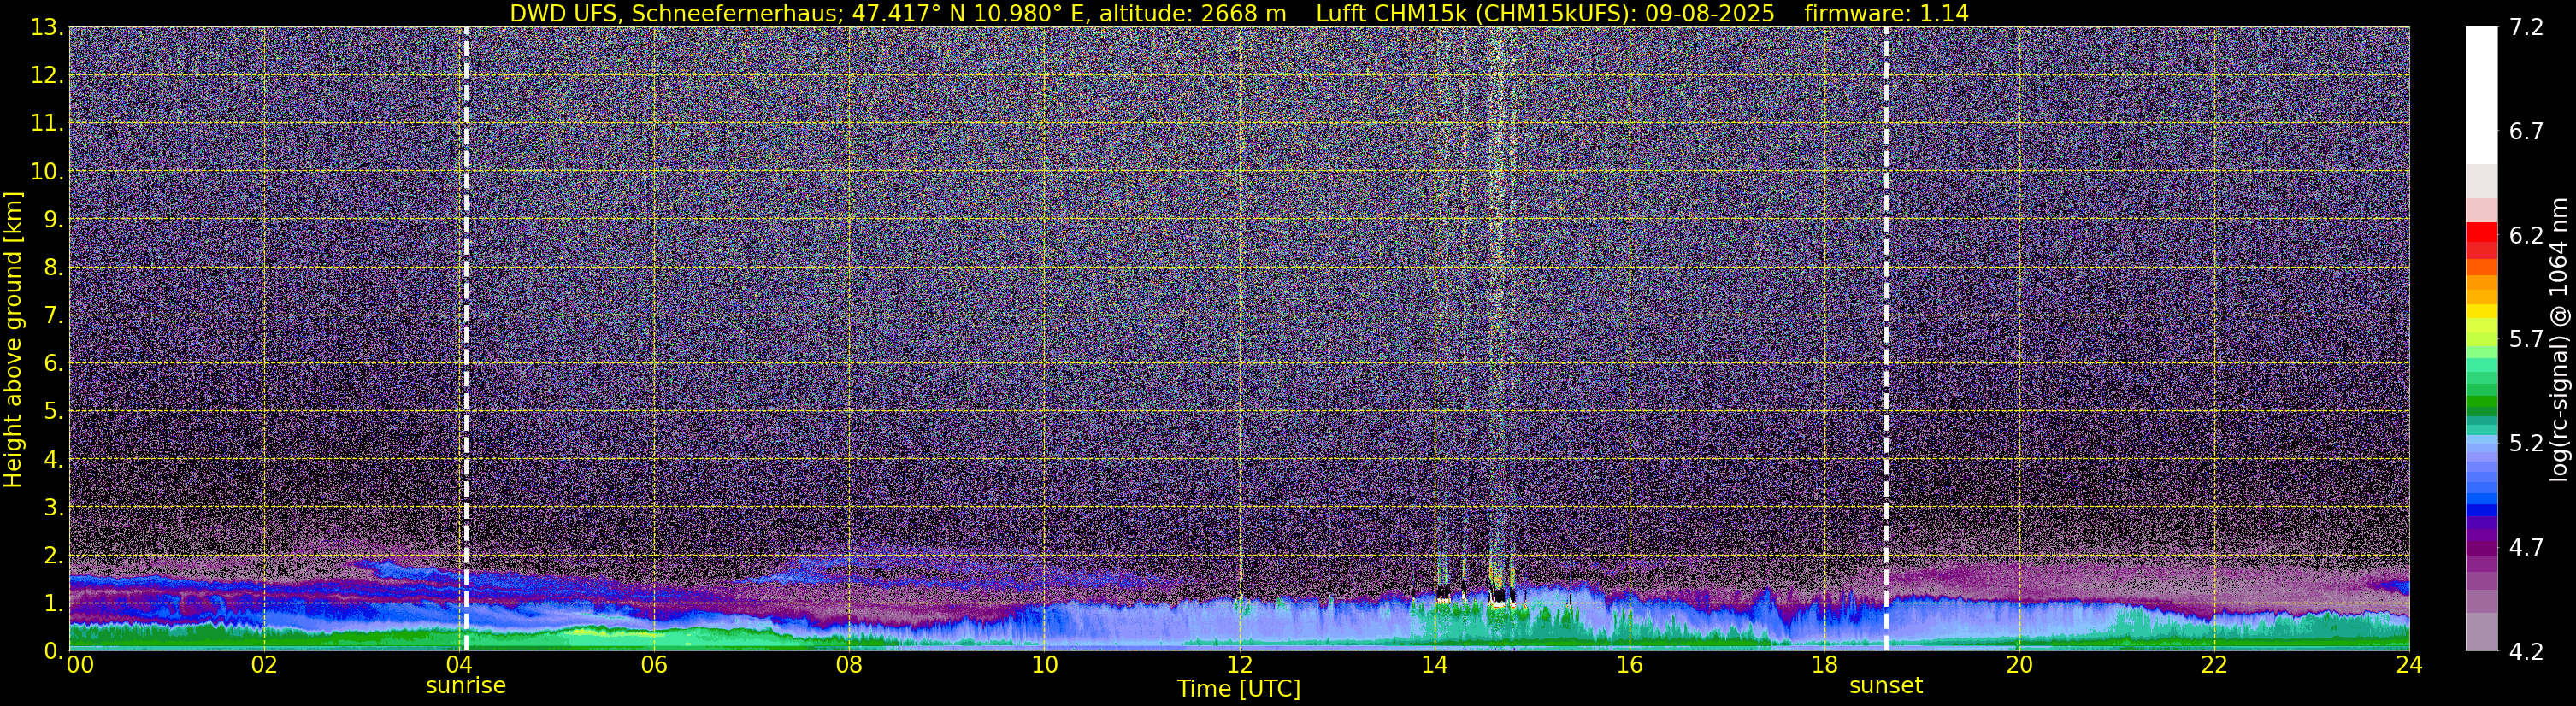Click the dashed white sunrise marker line
Image resolution: width=2576 pixels, height=706 pixels.
[466, 339]
